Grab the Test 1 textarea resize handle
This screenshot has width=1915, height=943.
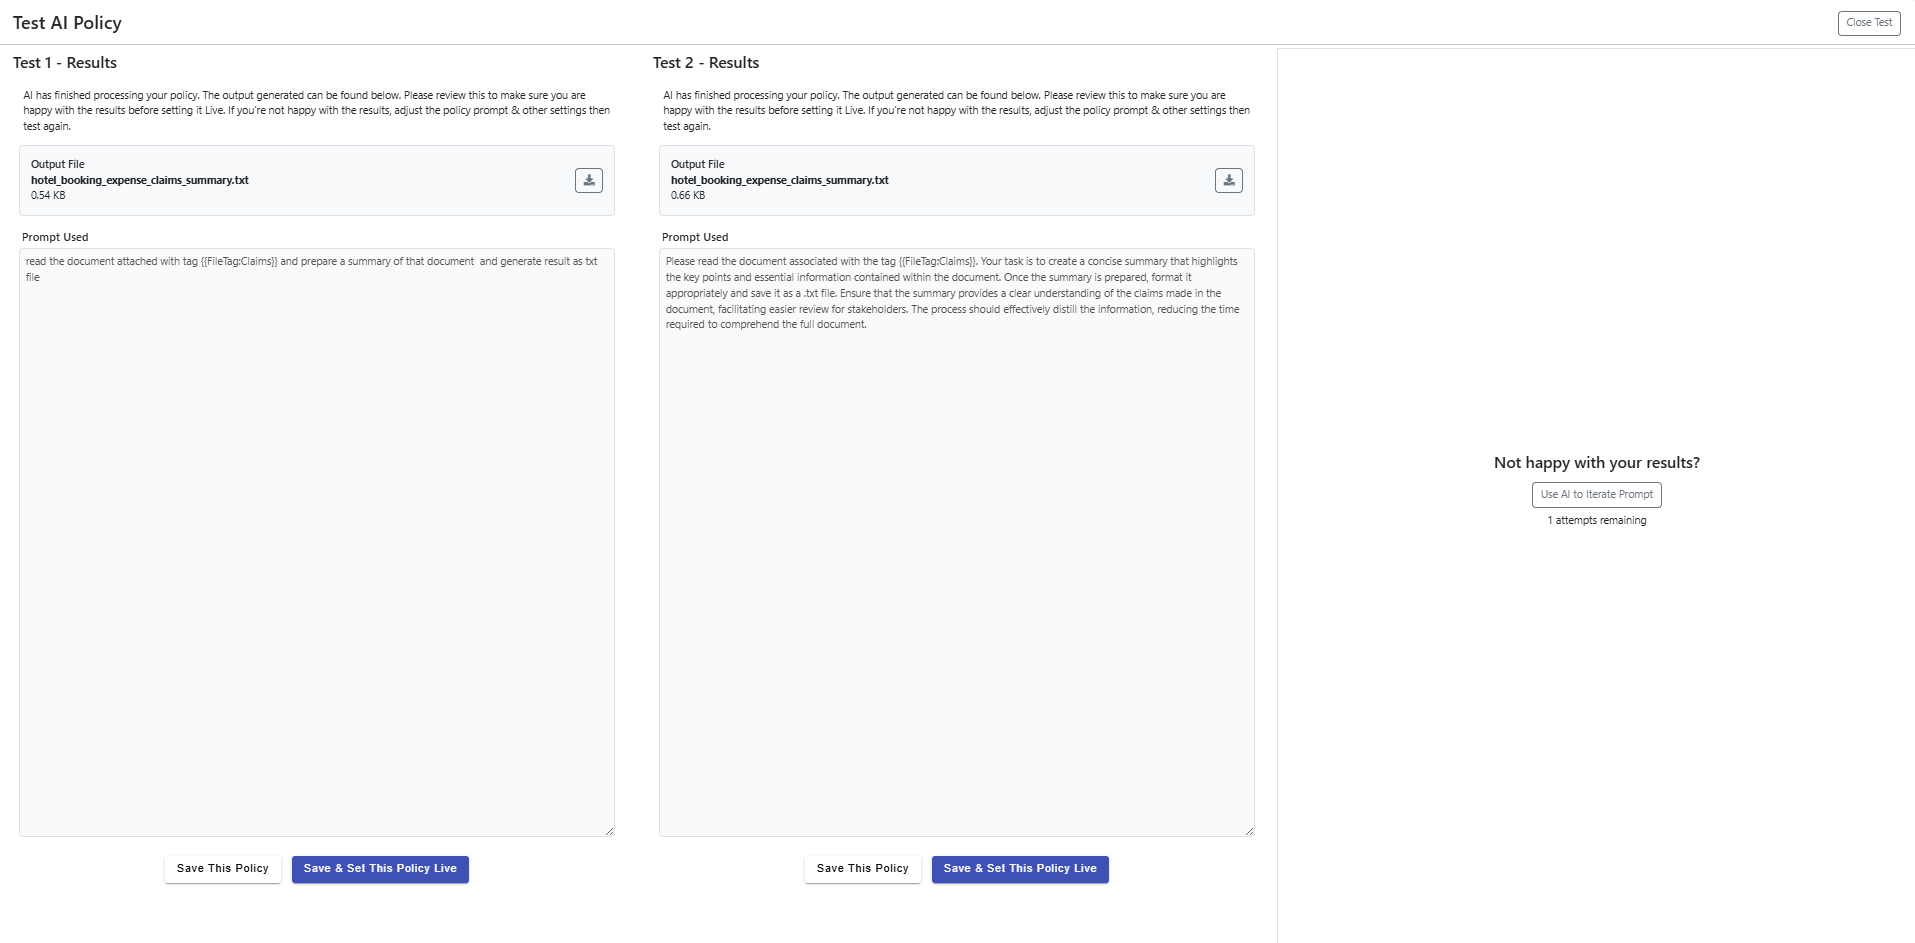(x=609, y=831)
